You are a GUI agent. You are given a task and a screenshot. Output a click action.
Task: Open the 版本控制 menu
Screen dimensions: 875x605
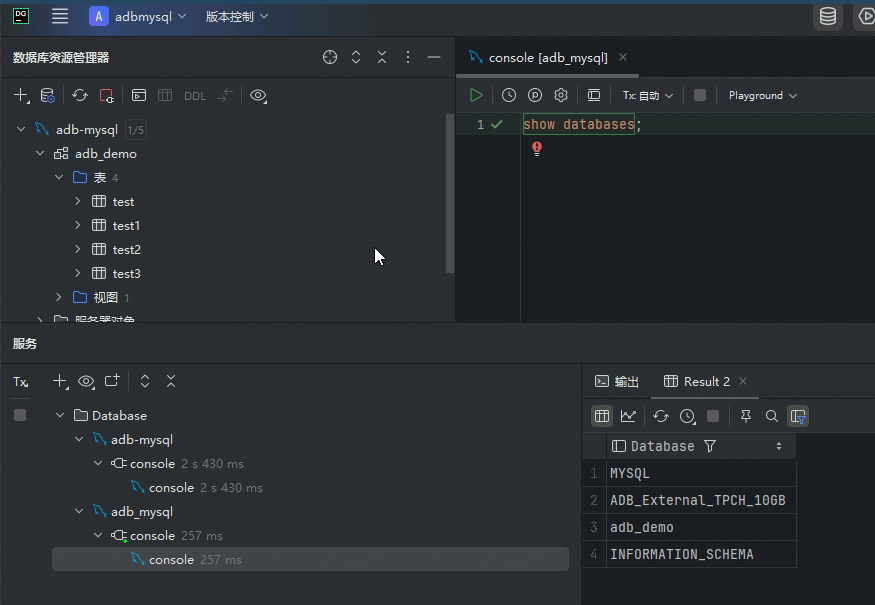237,17
